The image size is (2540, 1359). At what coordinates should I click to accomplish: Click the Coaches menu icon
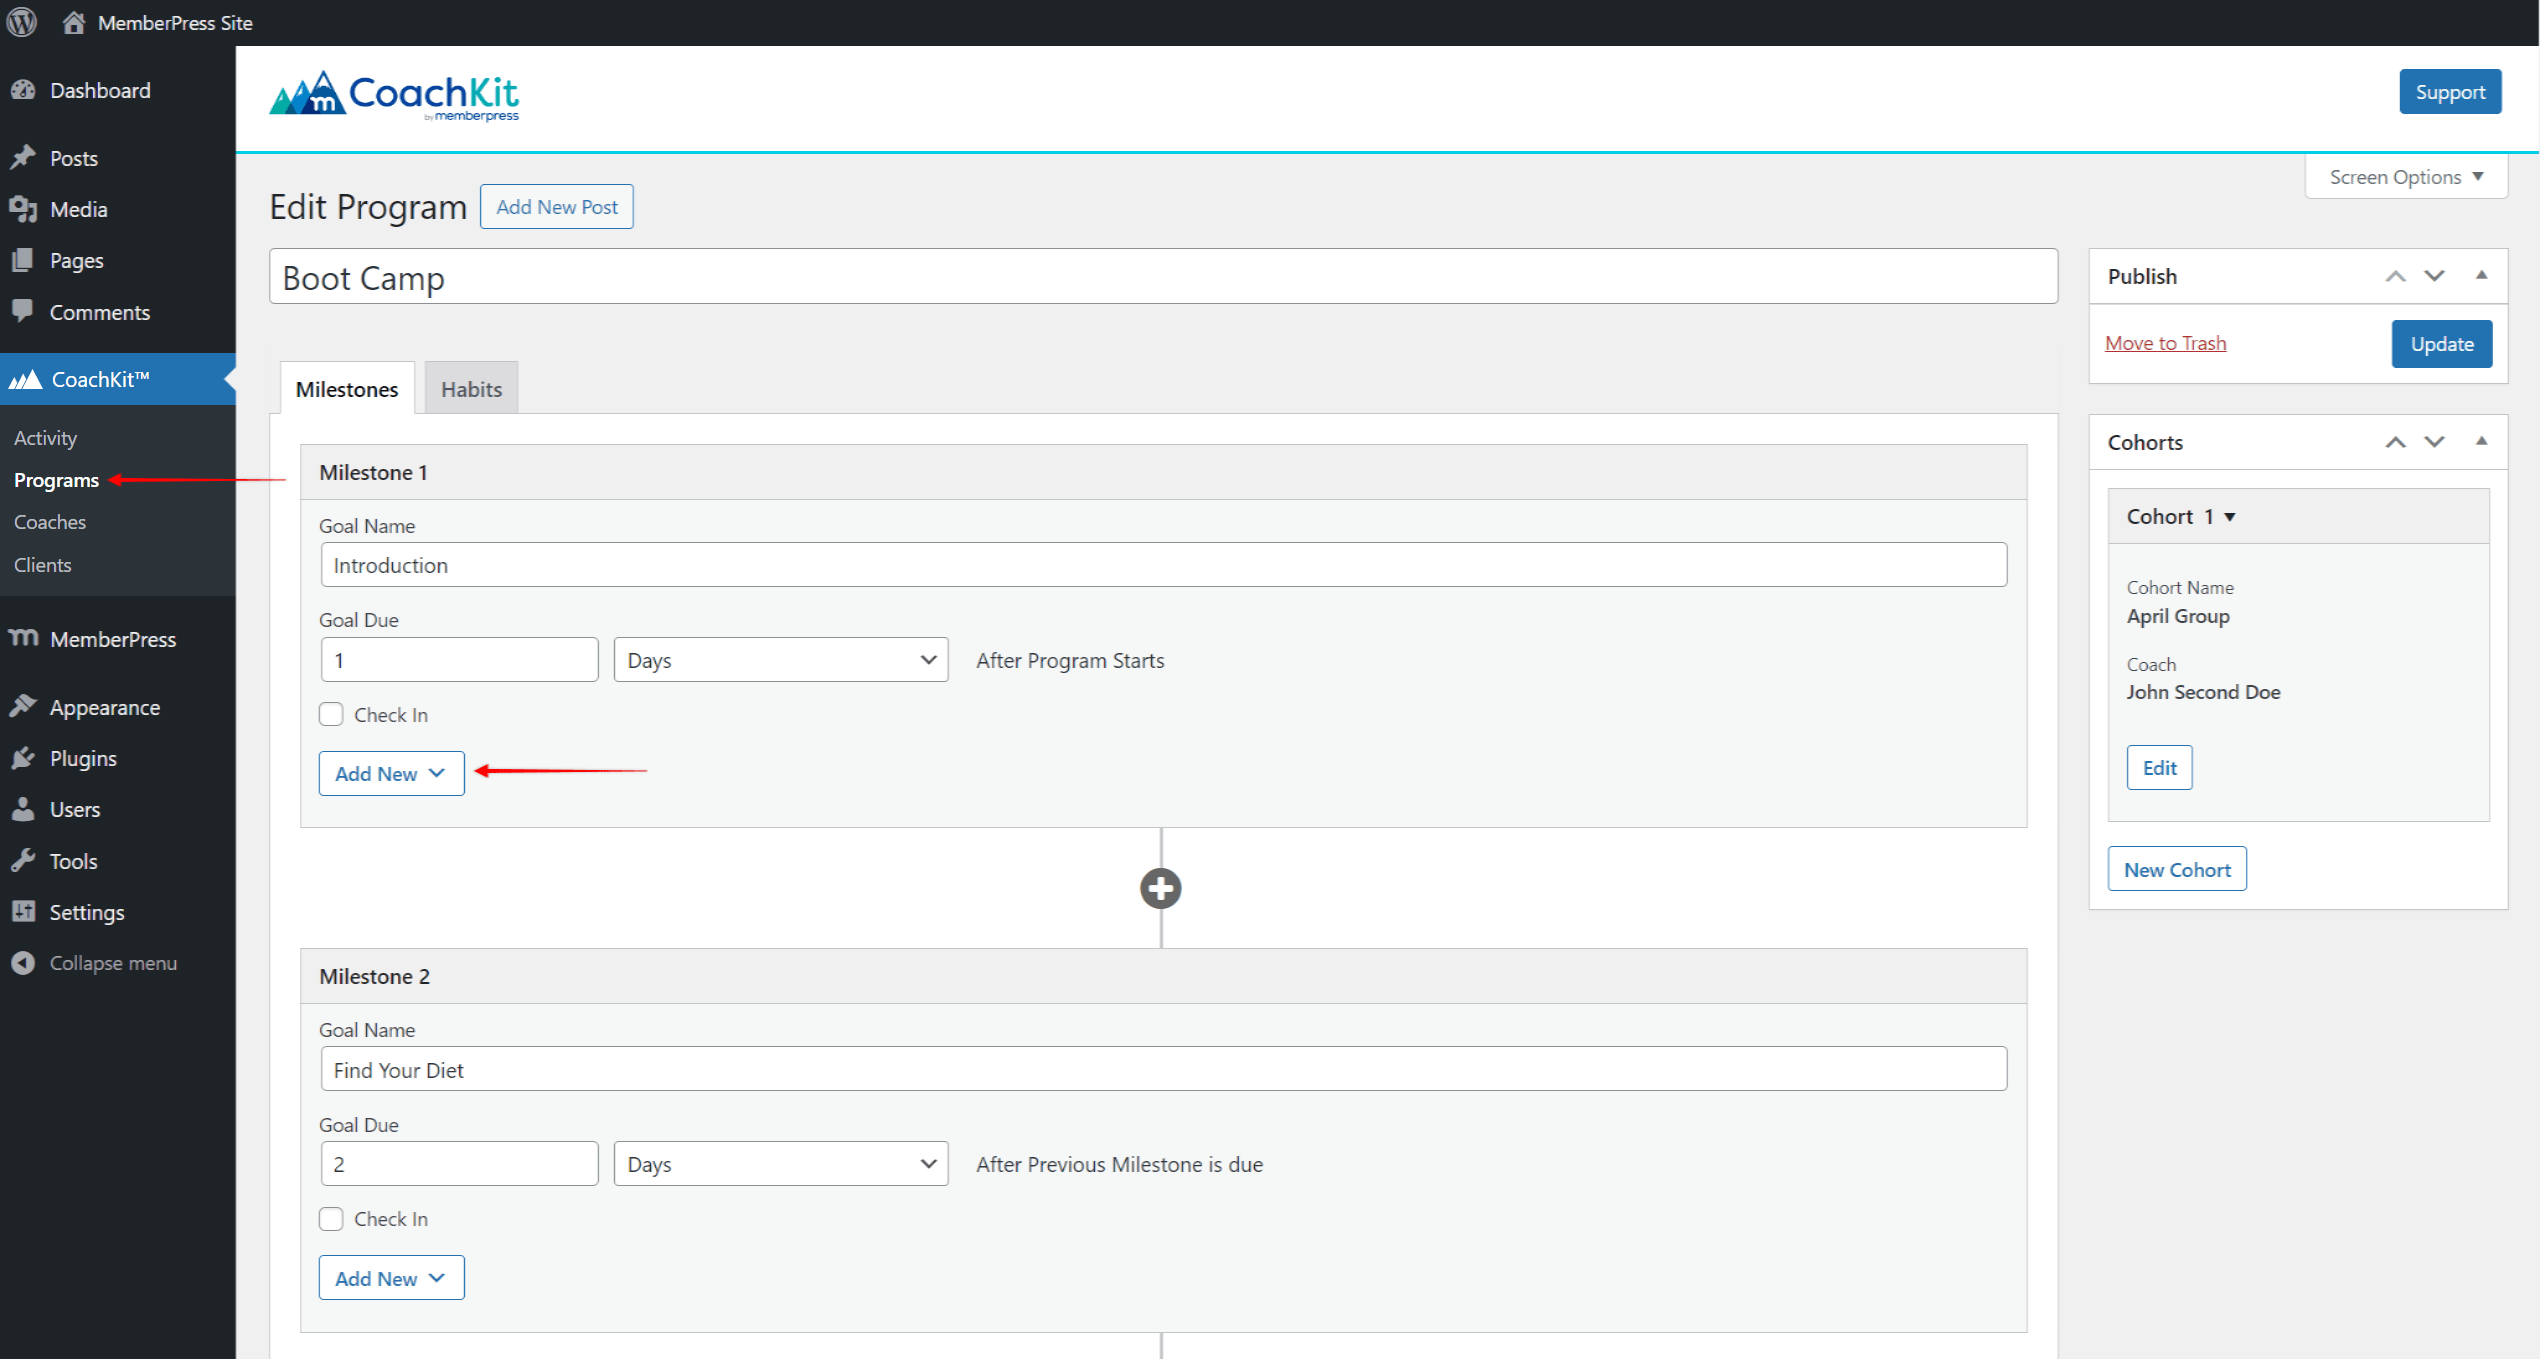47,521
